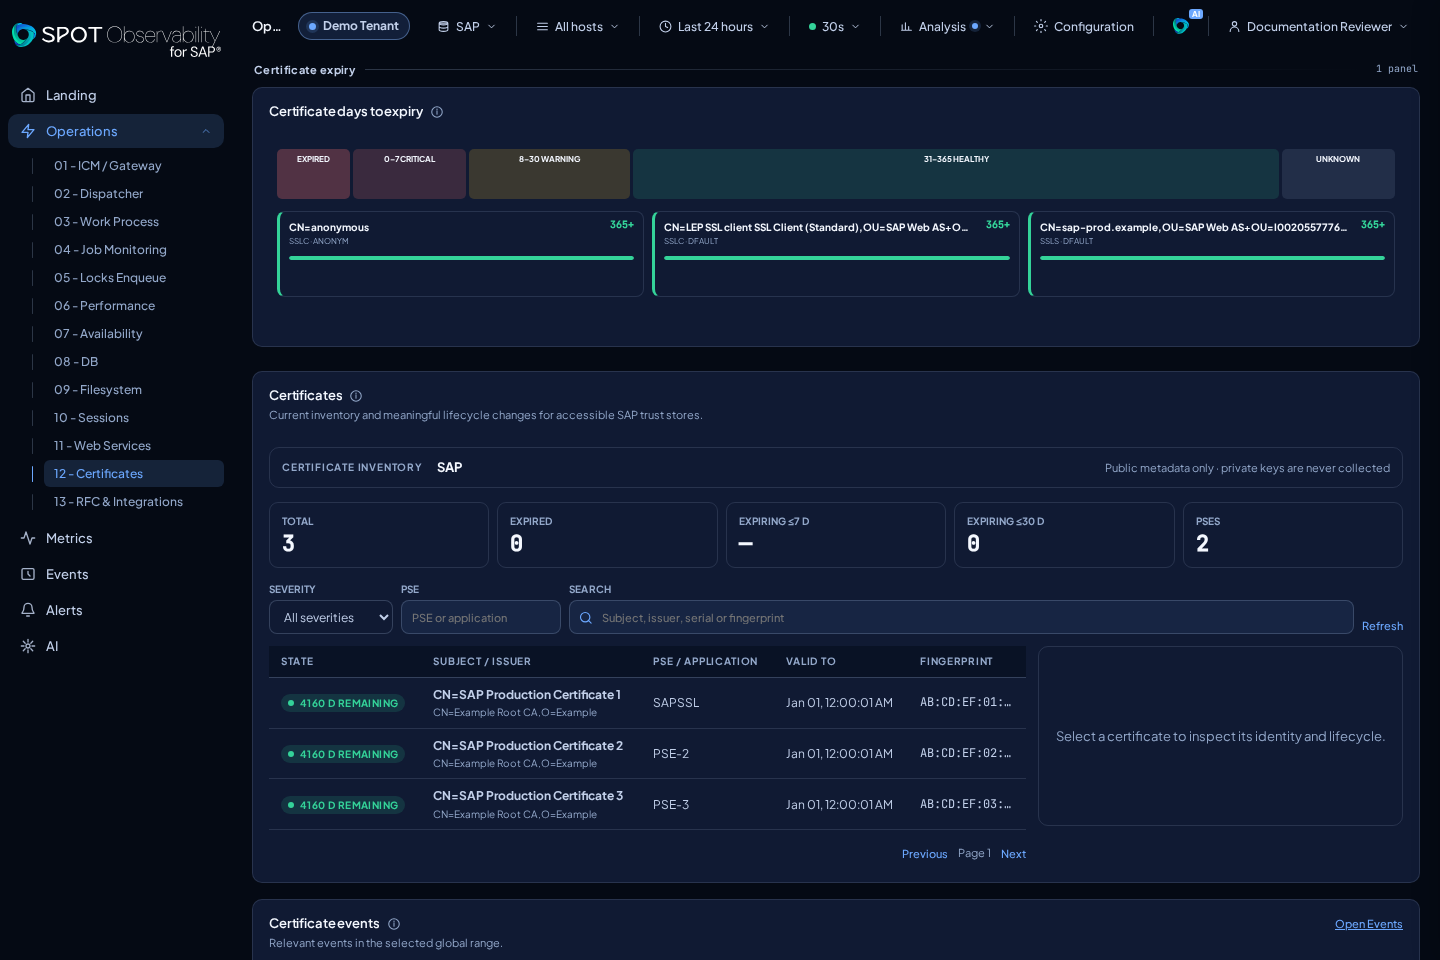Screen dimensions: 1440x960
Task: Open the All severities dropdown
Action: click(331, 617)
